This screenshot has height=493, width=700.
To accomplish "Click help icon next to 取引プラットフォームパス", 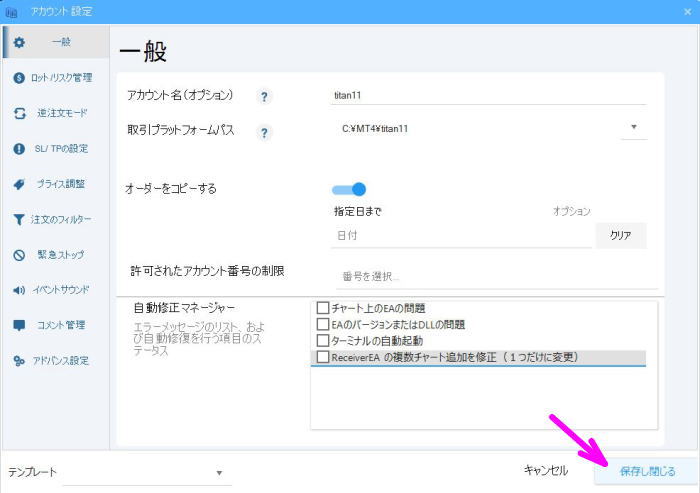I will click(x=264, y=133).
